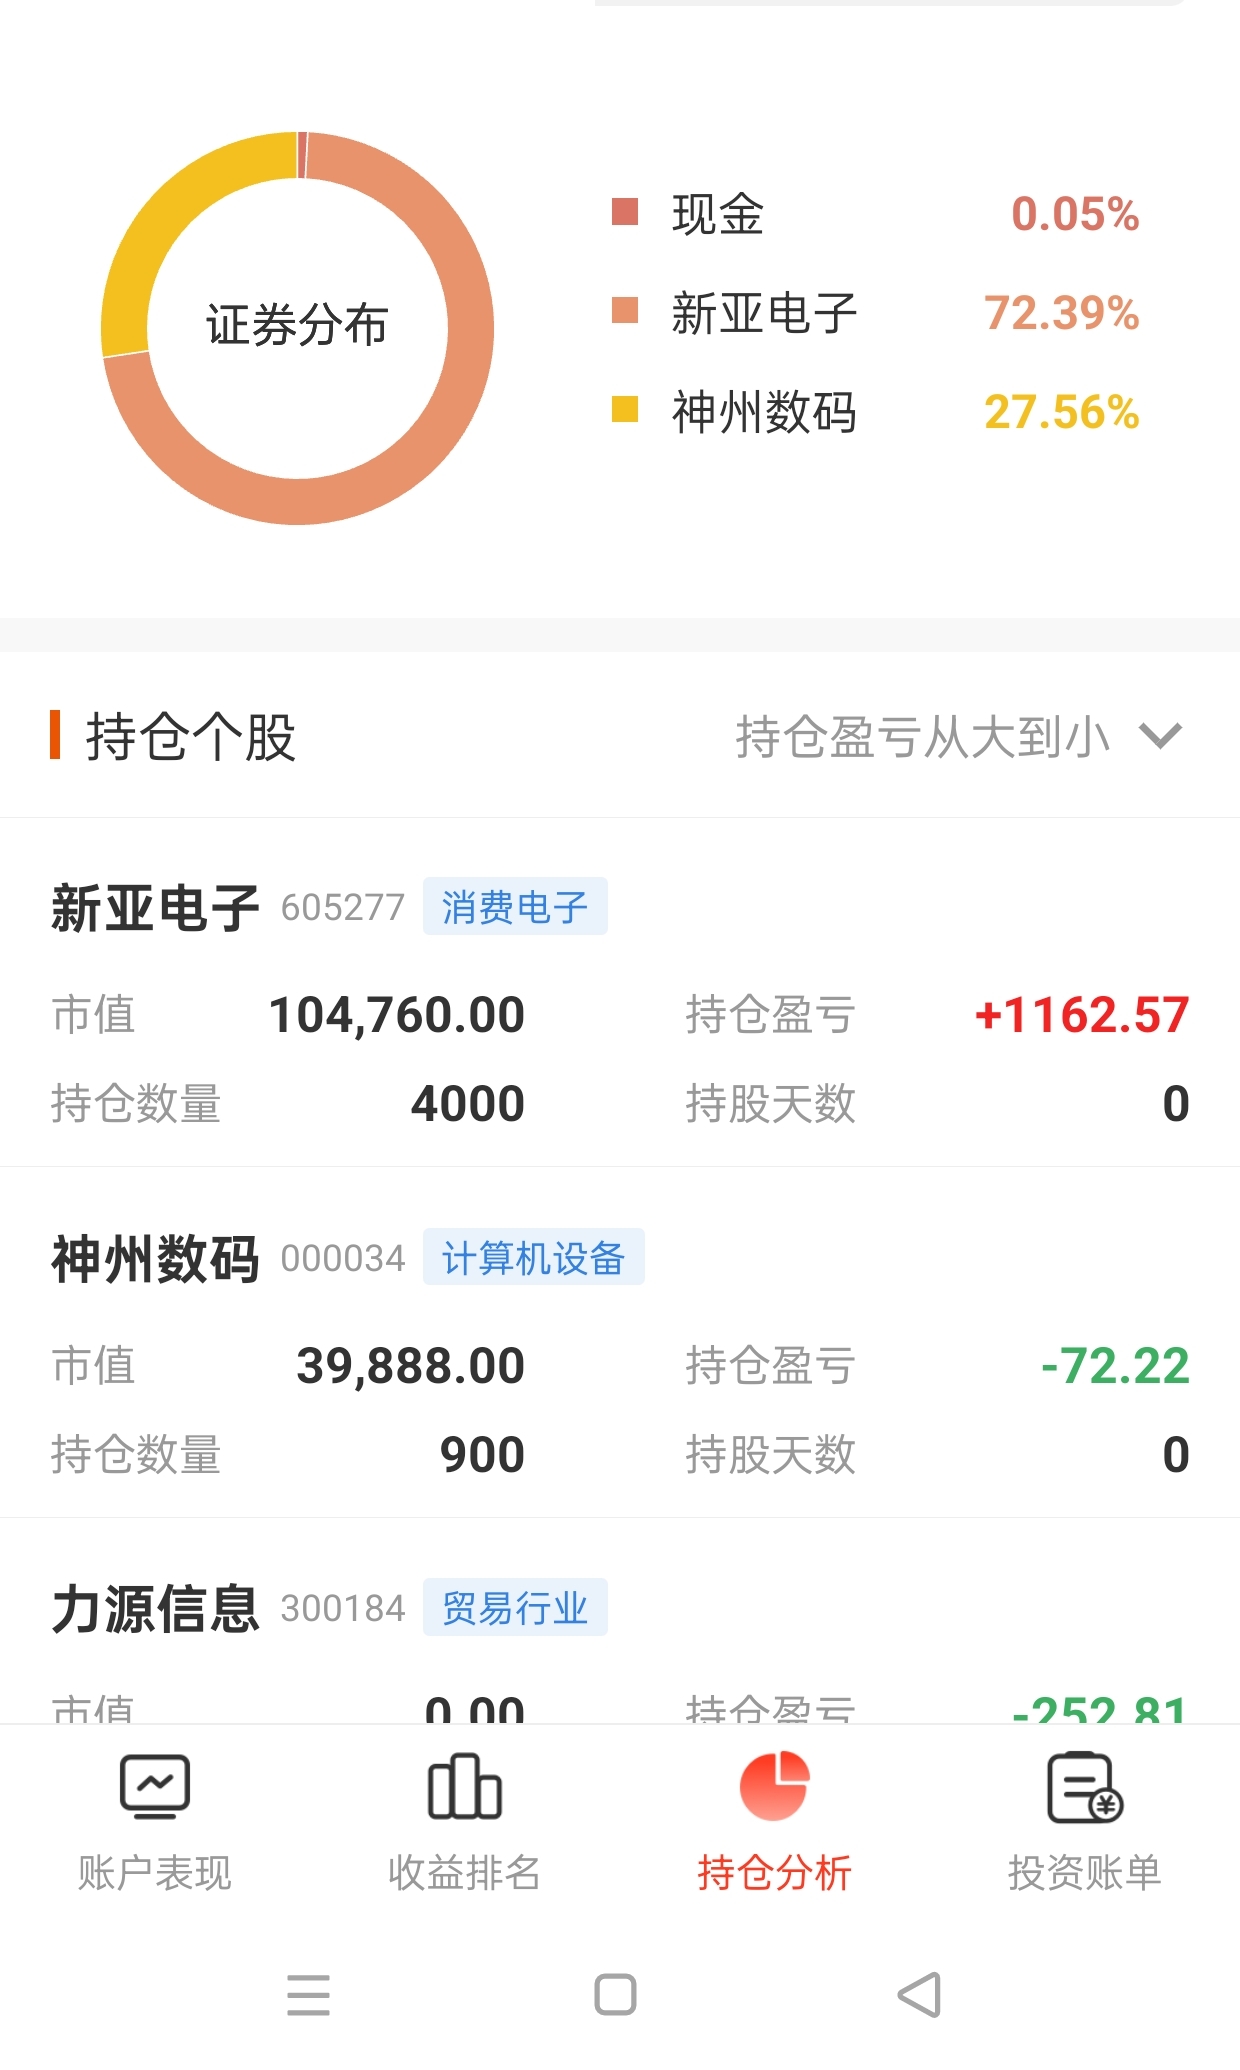The image size is (1240, 2070).
Task: Select the 神州数码 legend label
Action: tap(764, 412)
